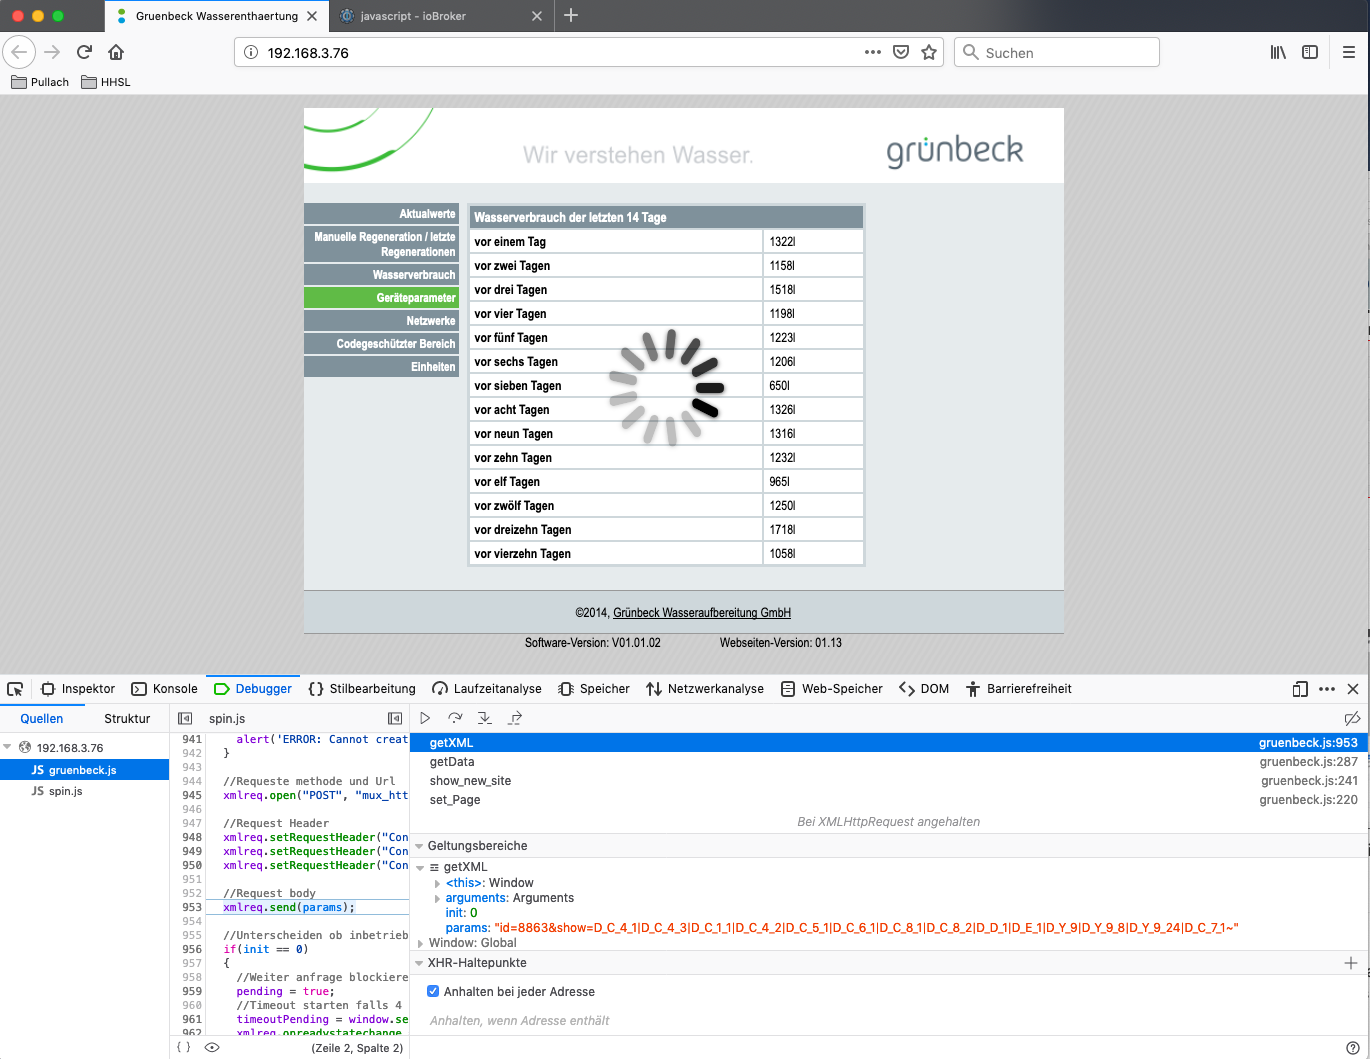Open devtools options three-dot menu
Image resolution: width=1370 pixels, height=1059 pixels.
[1327, 689]
